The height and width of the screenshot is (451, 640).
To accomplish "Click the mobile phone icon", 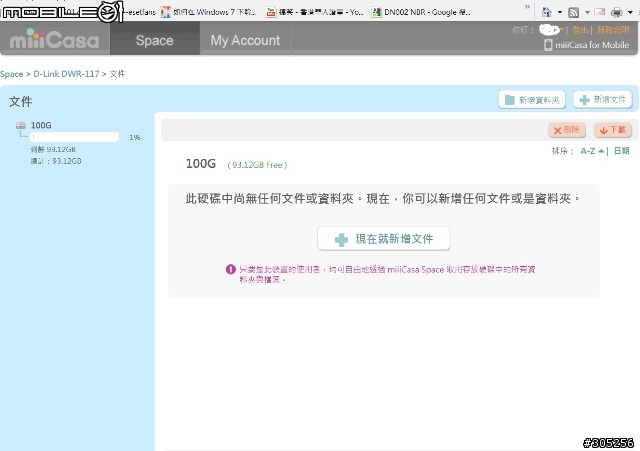I will tap(548, 45).
